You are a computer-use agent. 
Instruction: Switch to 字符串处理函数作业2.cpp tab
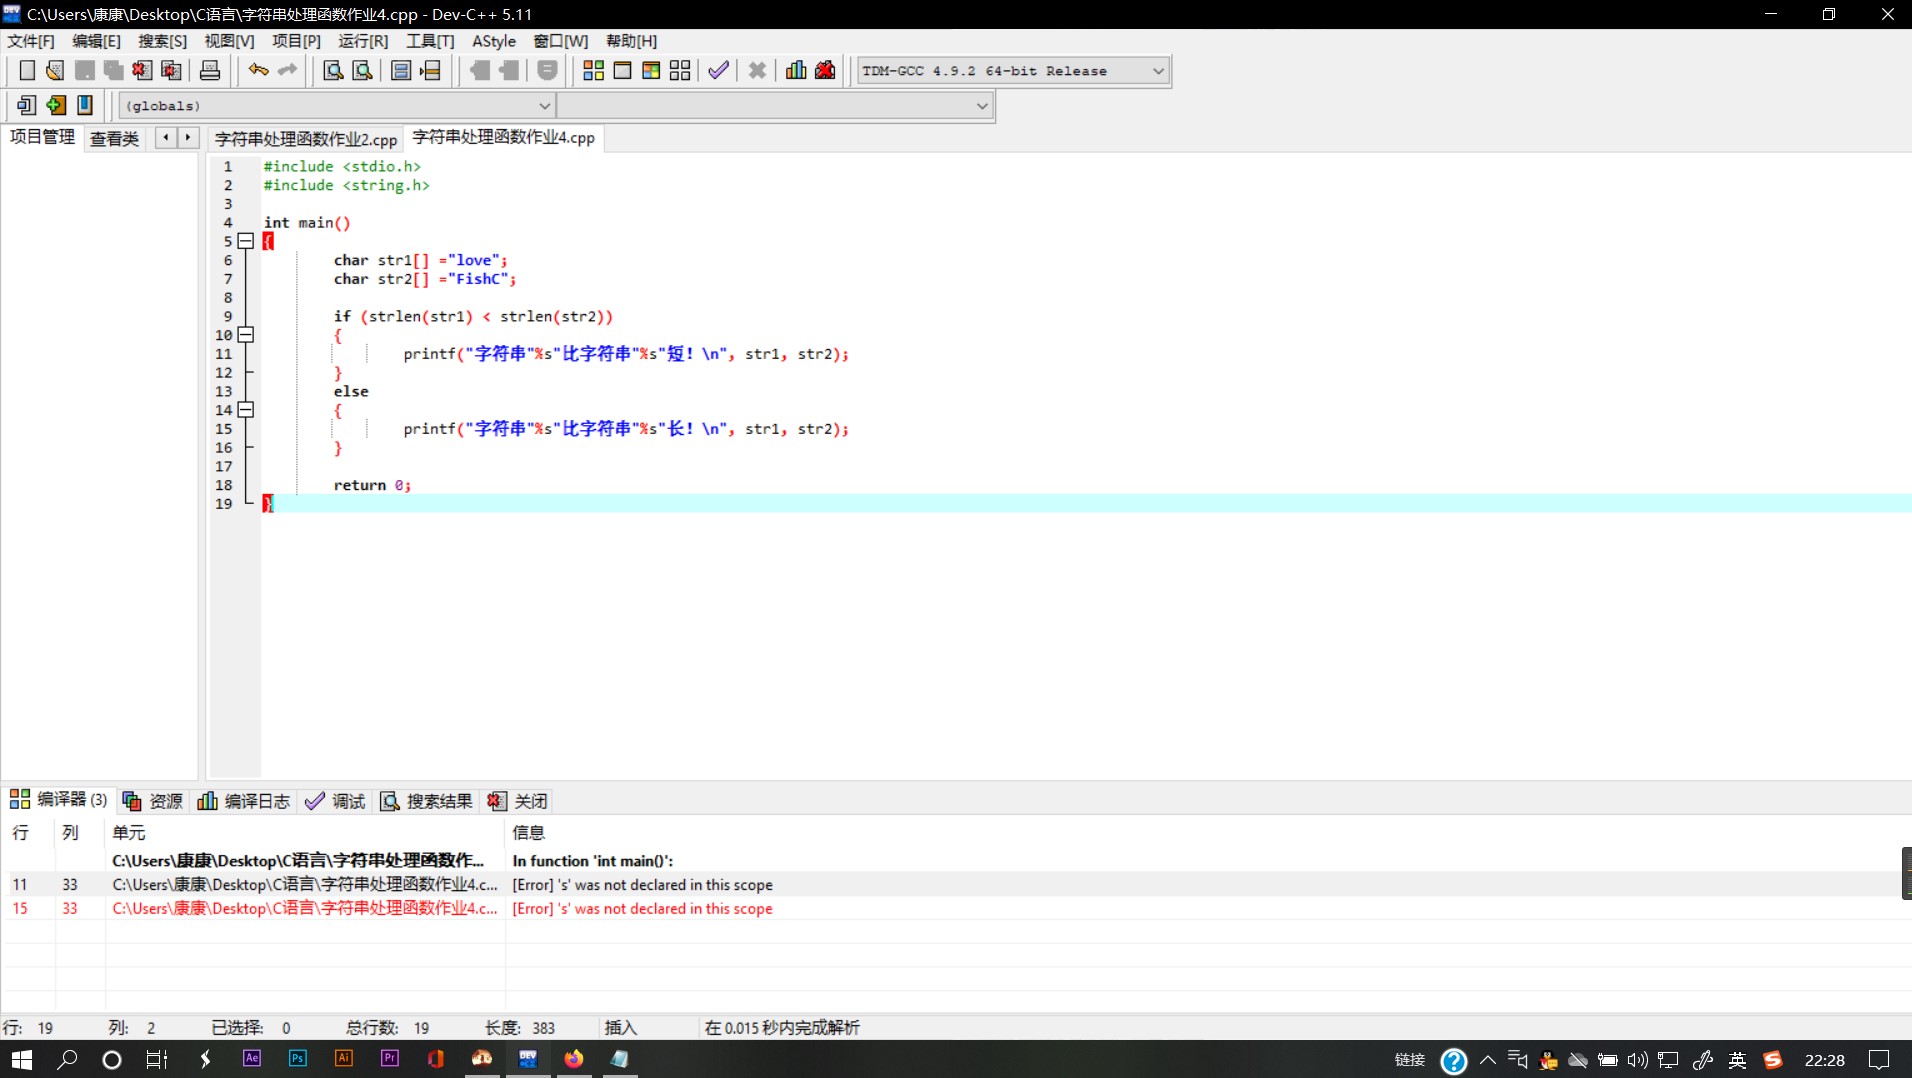(x=305, y=139)
